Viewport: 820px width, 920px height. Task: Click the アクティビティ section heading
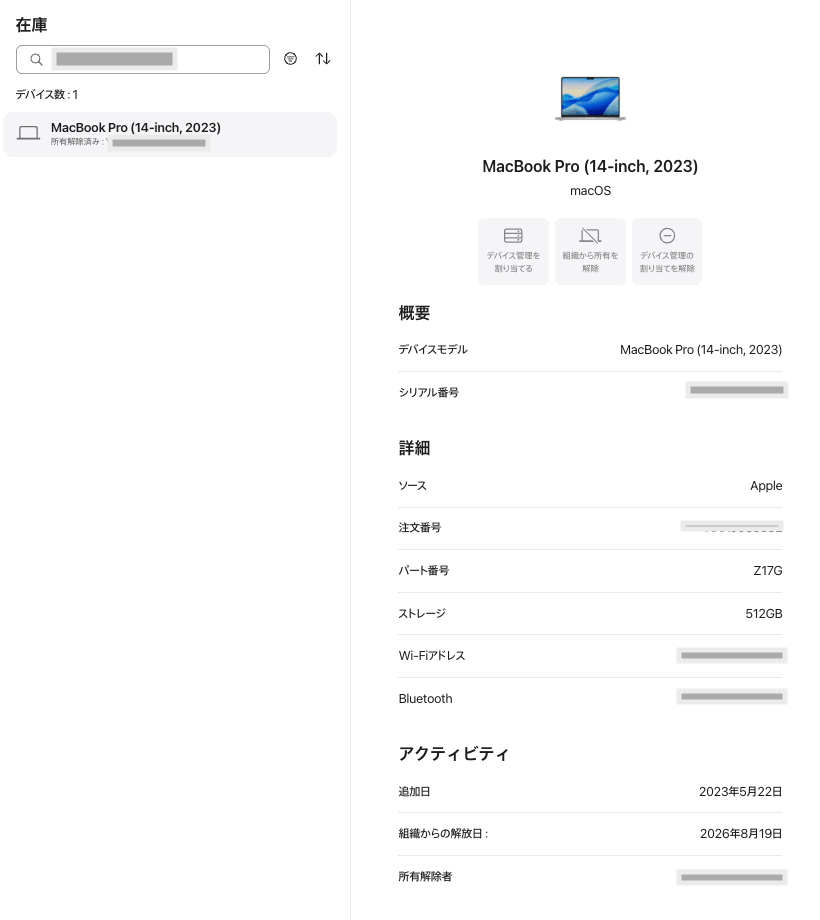[x=453, y=753]
